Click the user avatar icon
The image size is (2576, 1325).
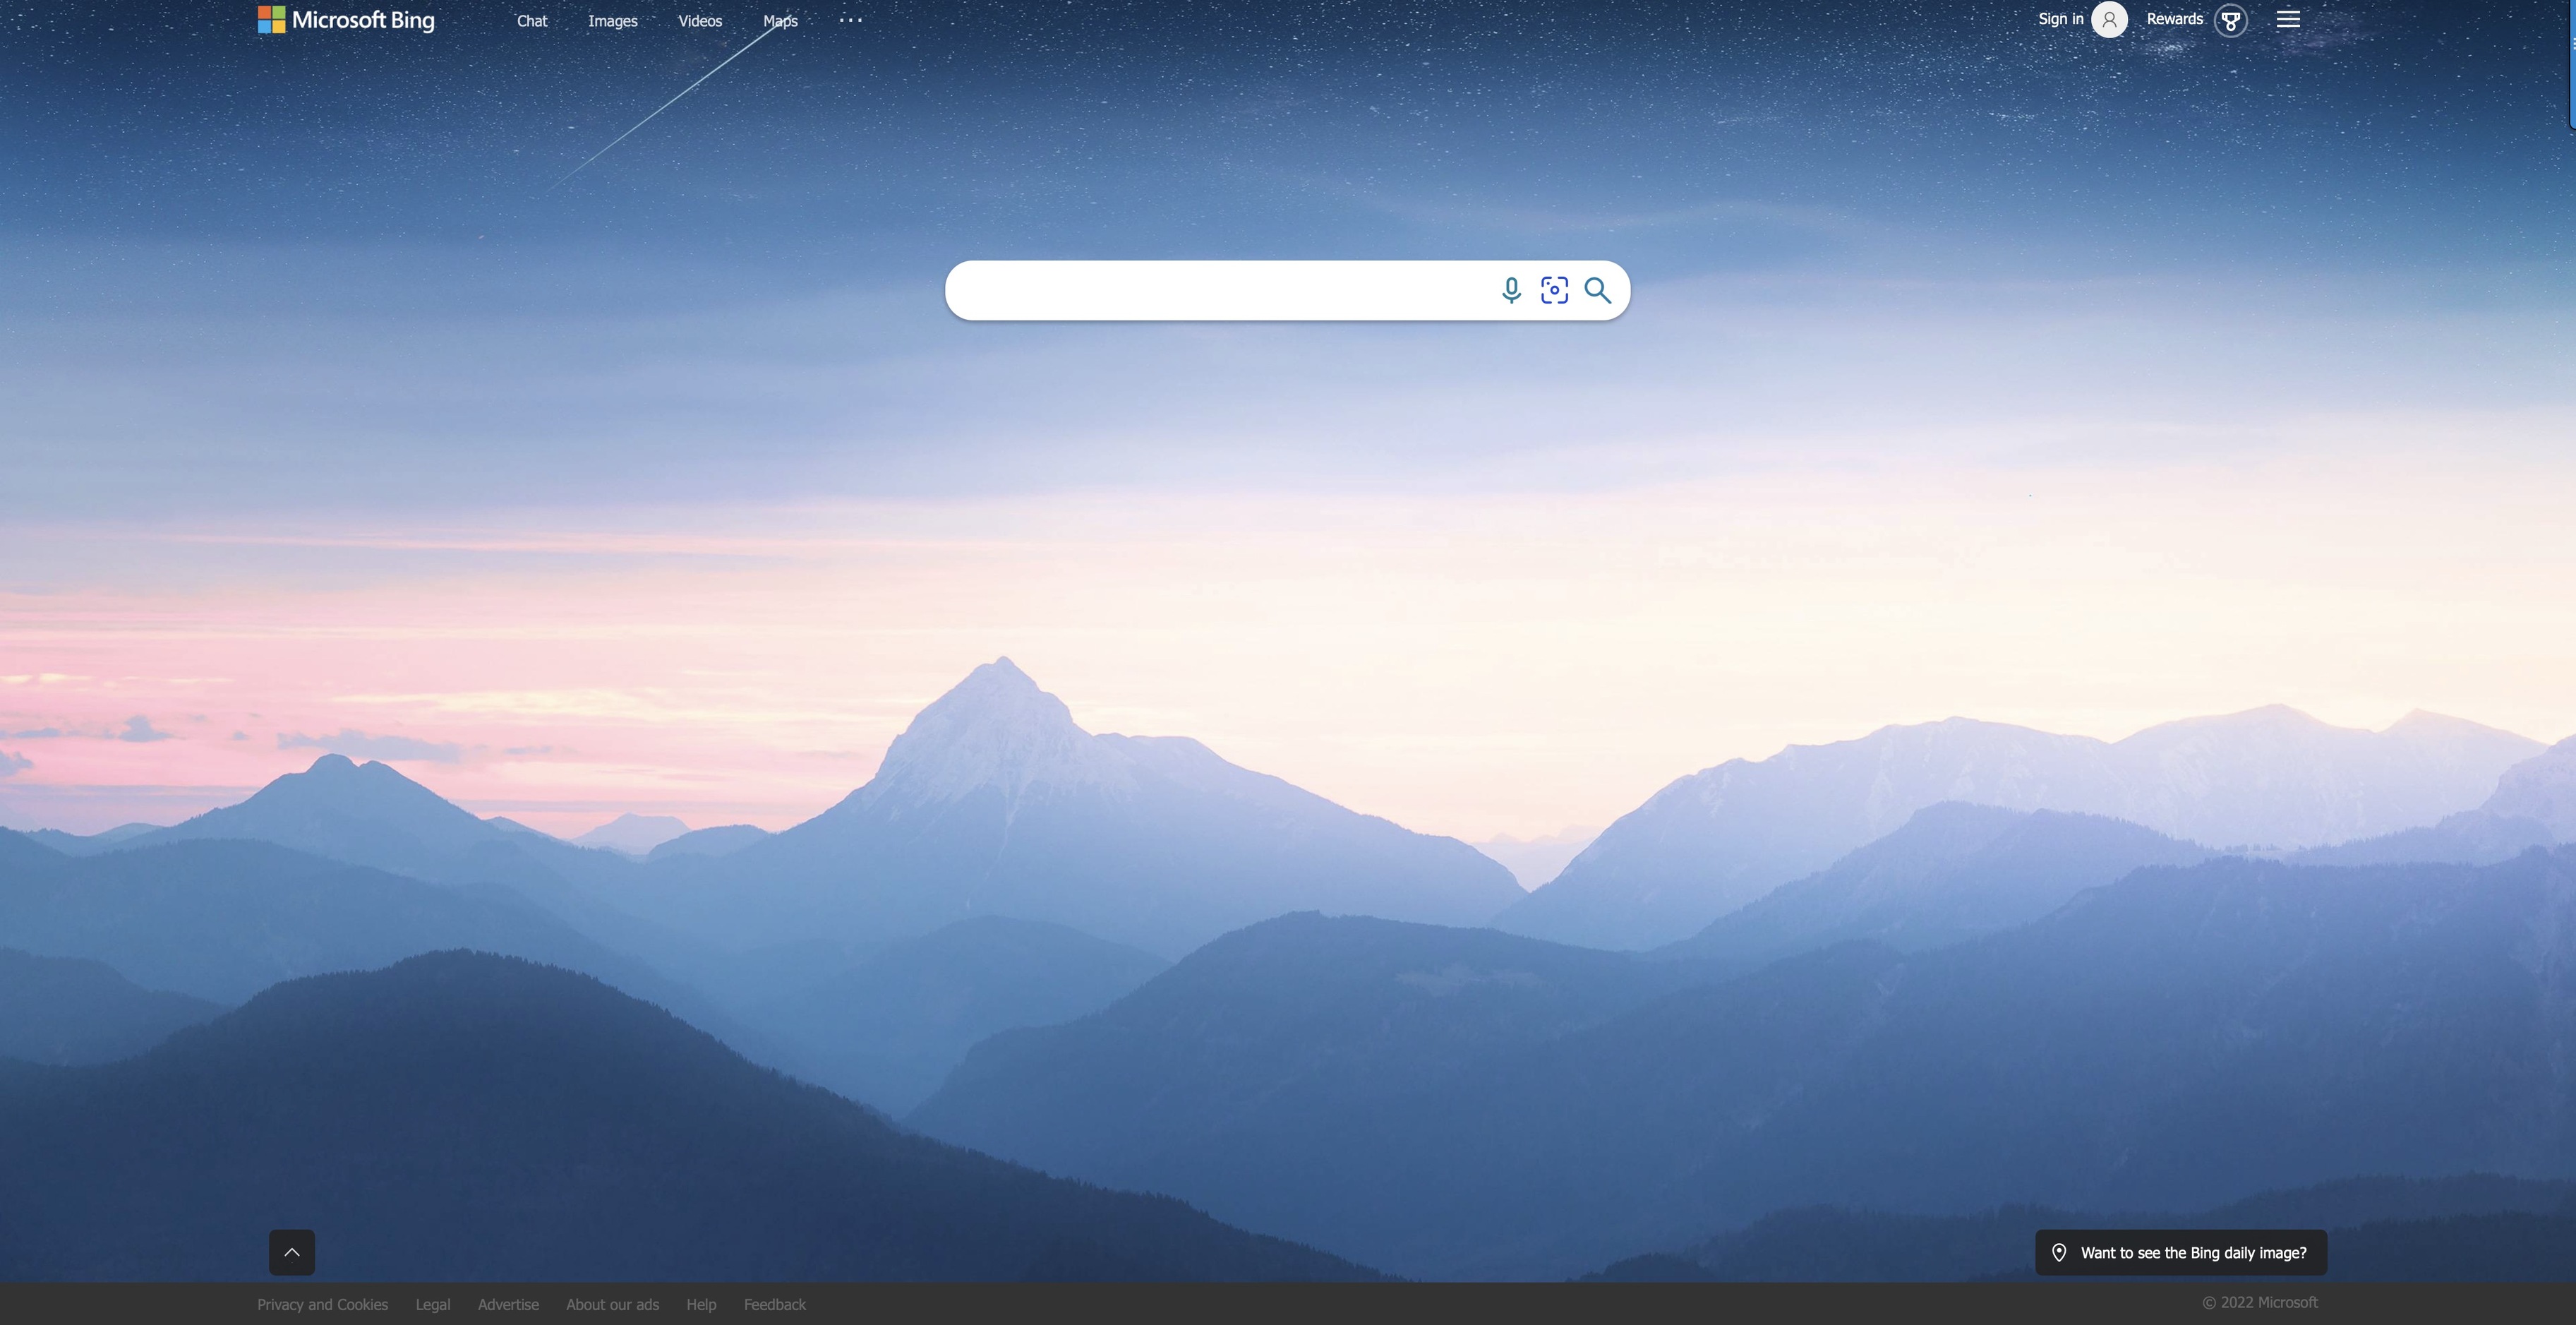(x=2109, y=20)
